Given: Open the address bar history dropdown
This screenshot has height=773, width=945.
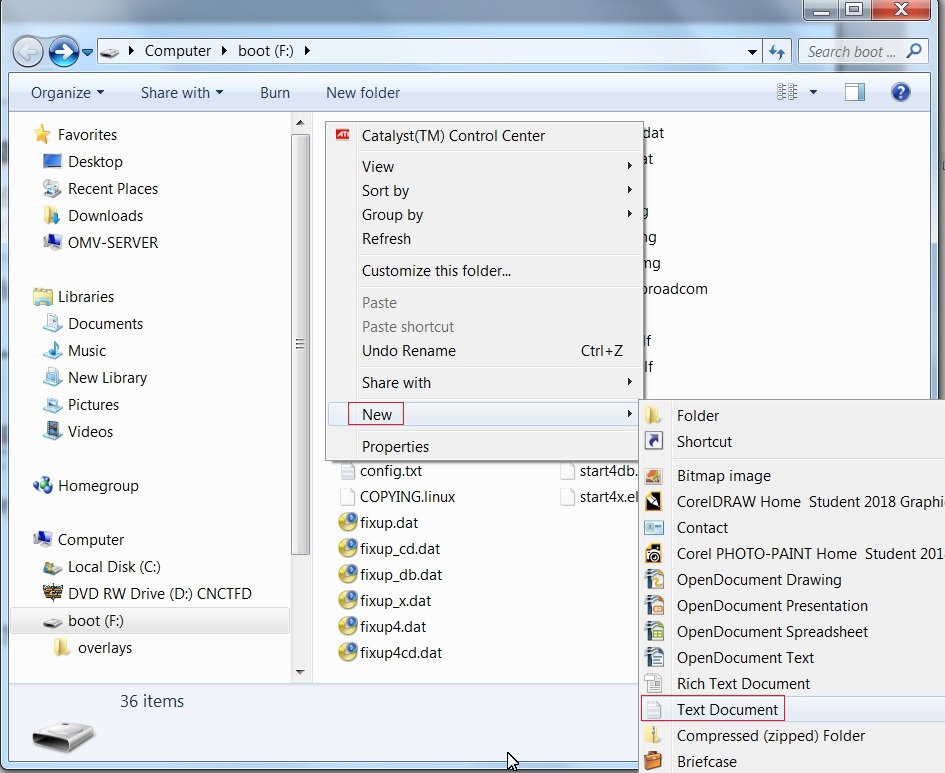Looking at the screenshot, I should point(752,51).
